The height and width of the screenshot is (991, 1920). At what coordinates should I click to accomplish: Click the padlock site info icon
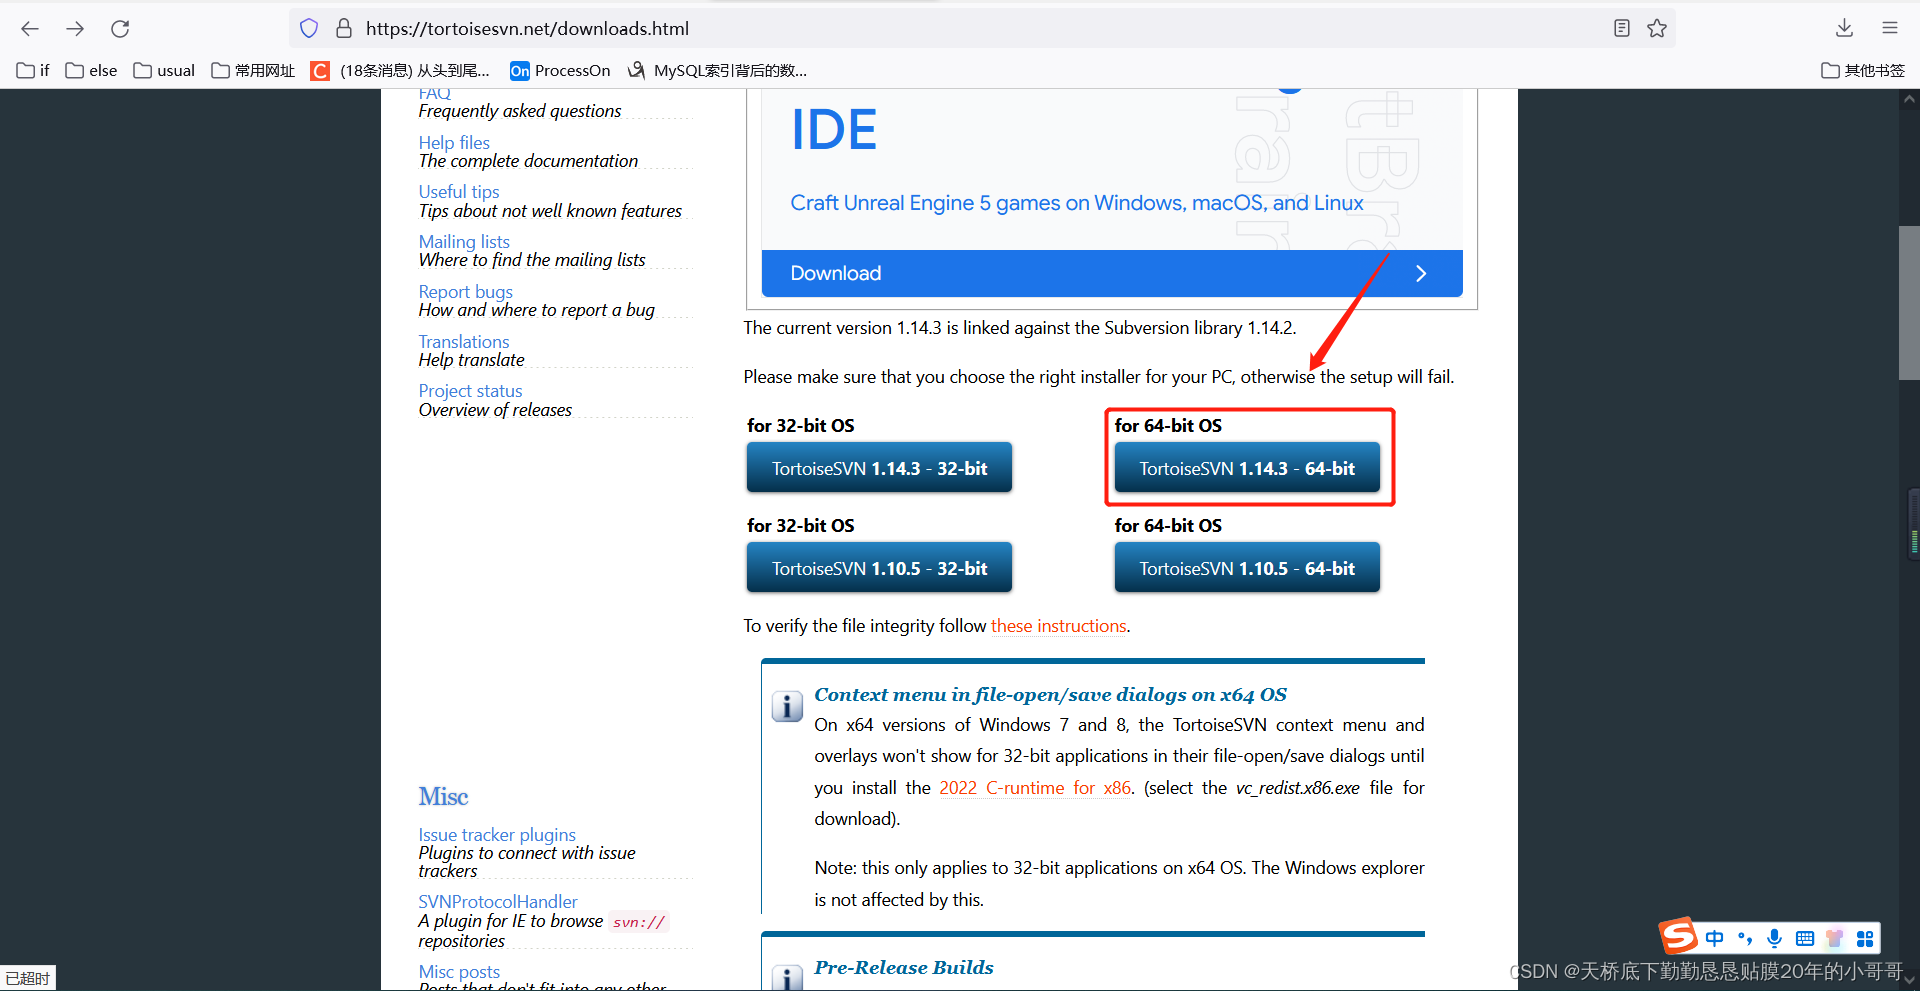[x=343, y=29]
